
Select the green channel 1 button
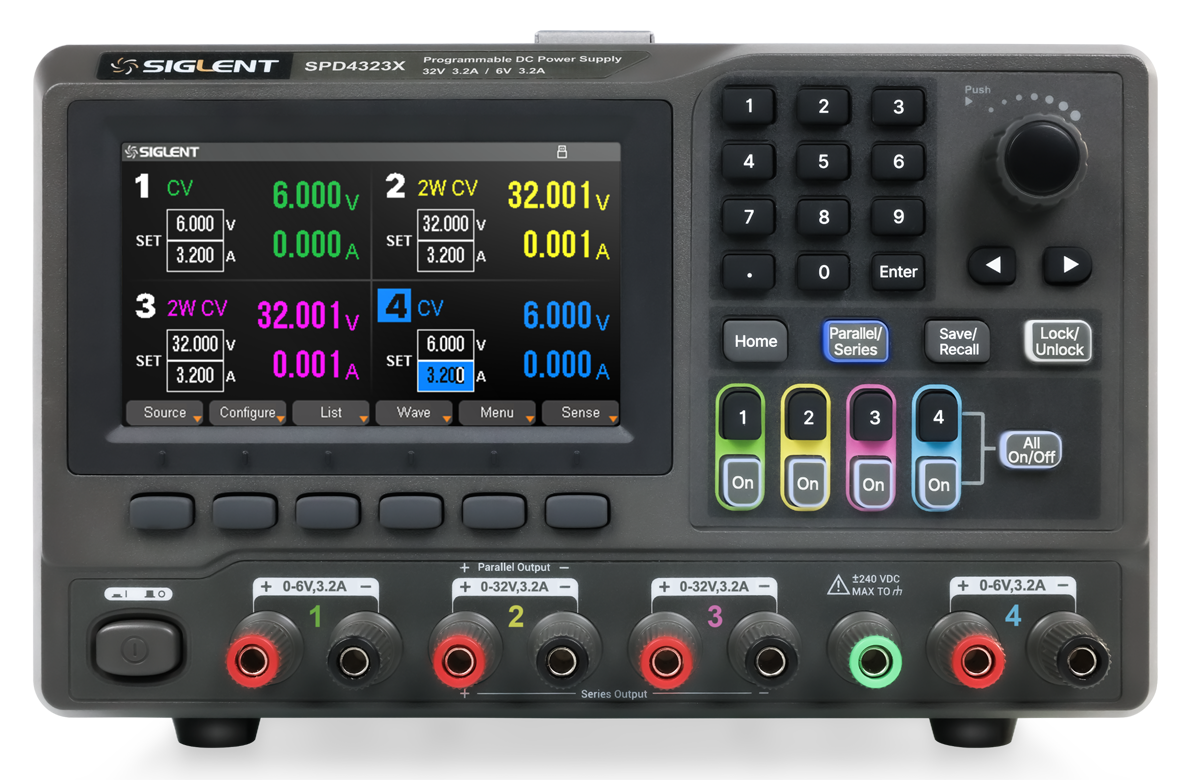coord(741,420)
